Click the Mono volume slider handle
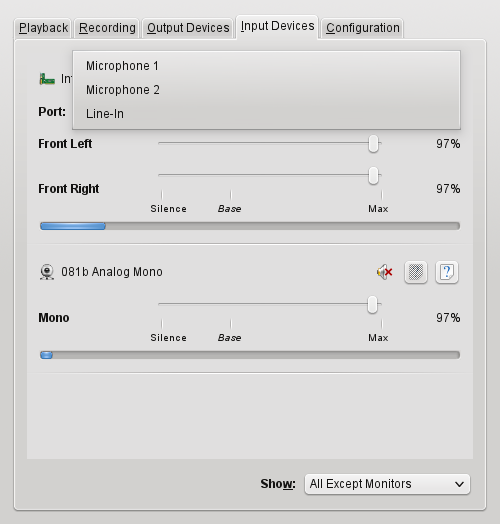Image resolution: width=500 pixels, height=524 pixels. (x=372, y=305)
